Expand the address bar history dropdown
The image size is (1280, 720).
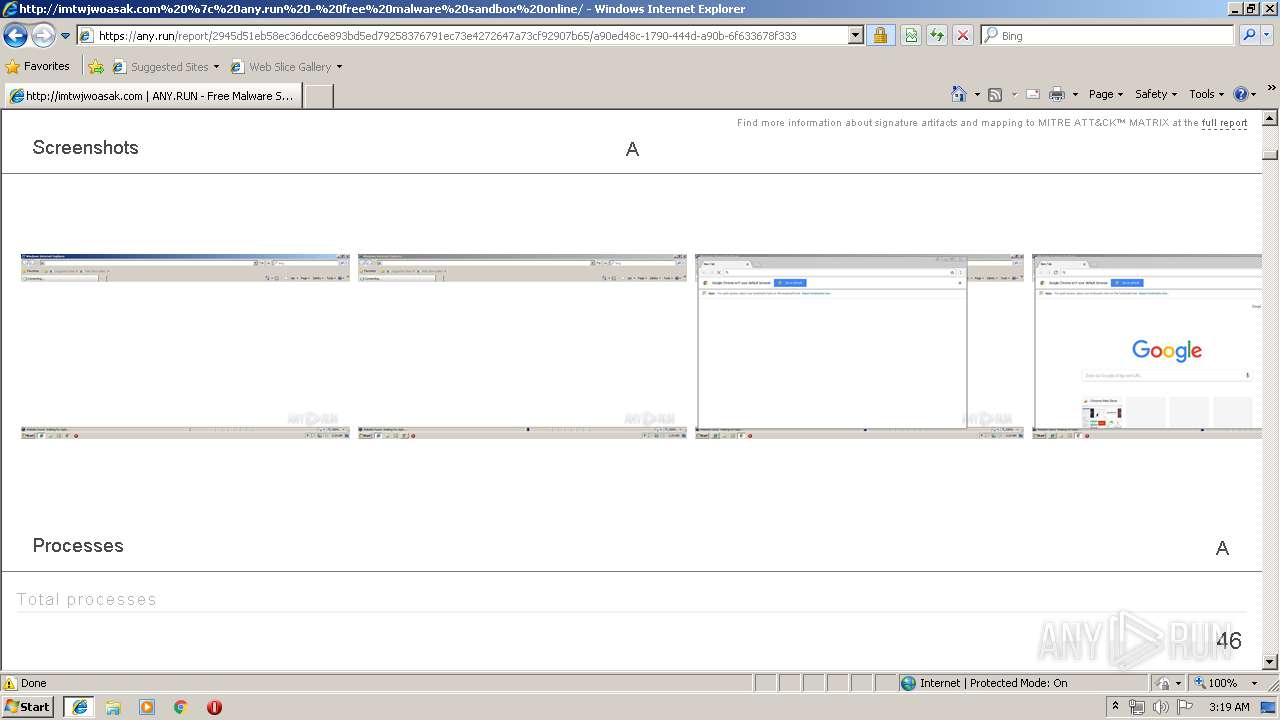coord(855,35)
